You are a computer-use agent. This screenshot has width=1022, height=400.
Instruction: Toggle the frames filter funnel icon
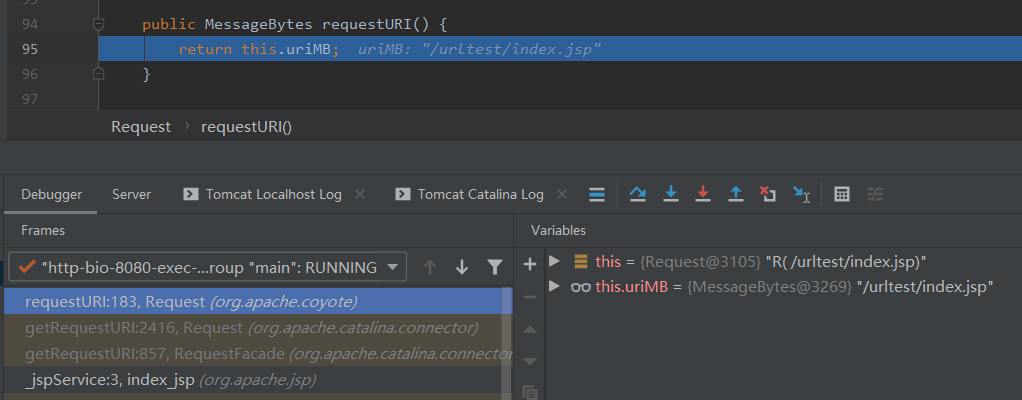(494, 267)
